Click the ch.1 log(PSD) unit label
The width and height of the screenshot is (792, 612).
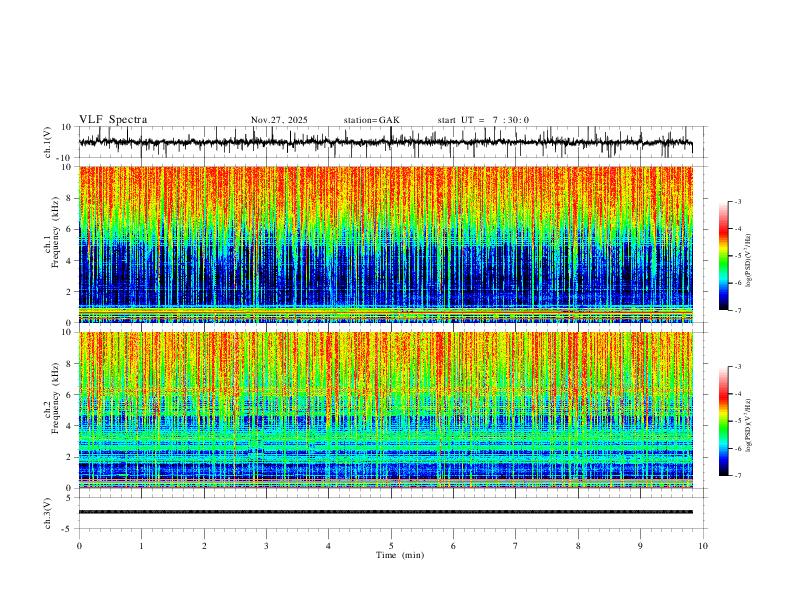[749, 260]
